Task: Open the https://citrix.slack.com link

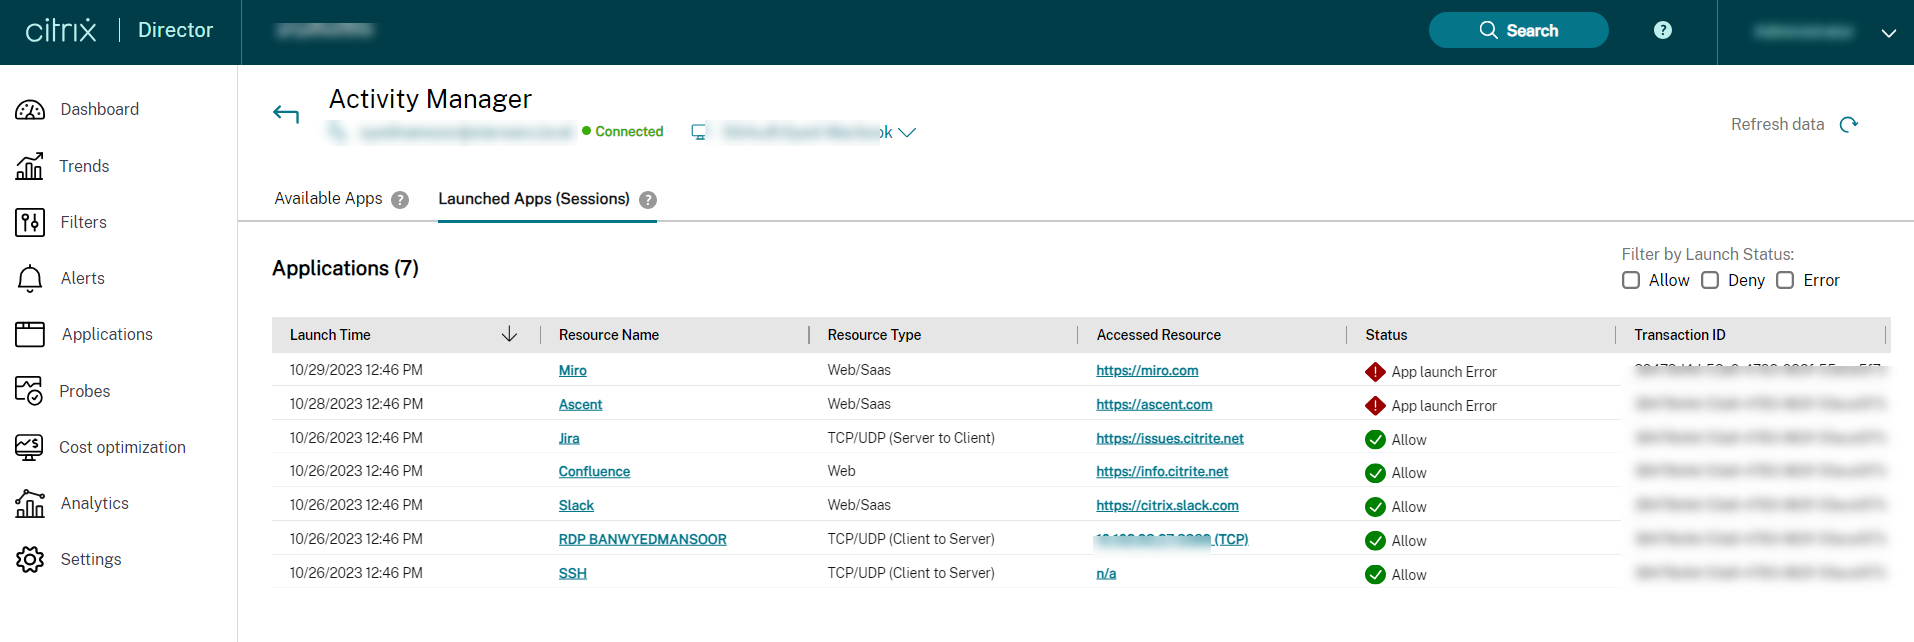Action: pos(1167,505)
